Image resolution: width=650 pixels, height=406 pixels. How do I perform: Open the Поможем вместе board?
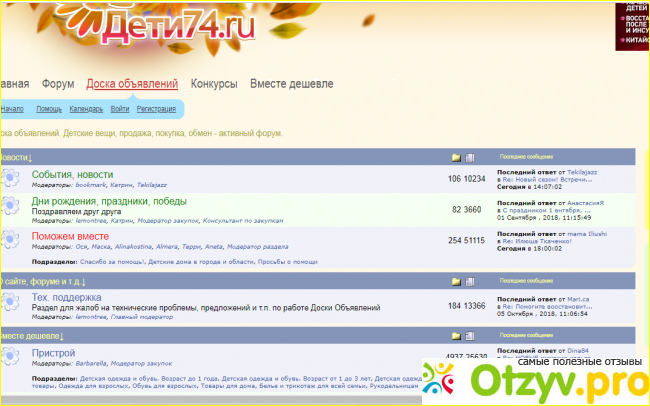tap(70, 236)
